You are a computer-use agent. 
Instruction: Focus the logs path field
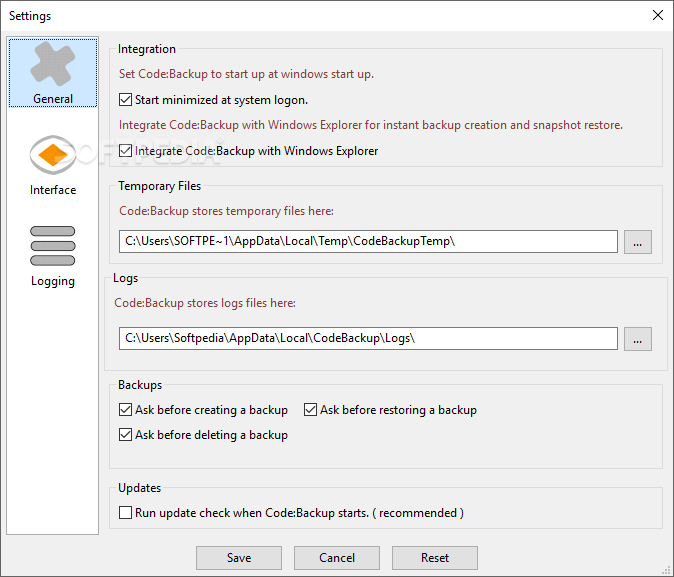point(368,339)
